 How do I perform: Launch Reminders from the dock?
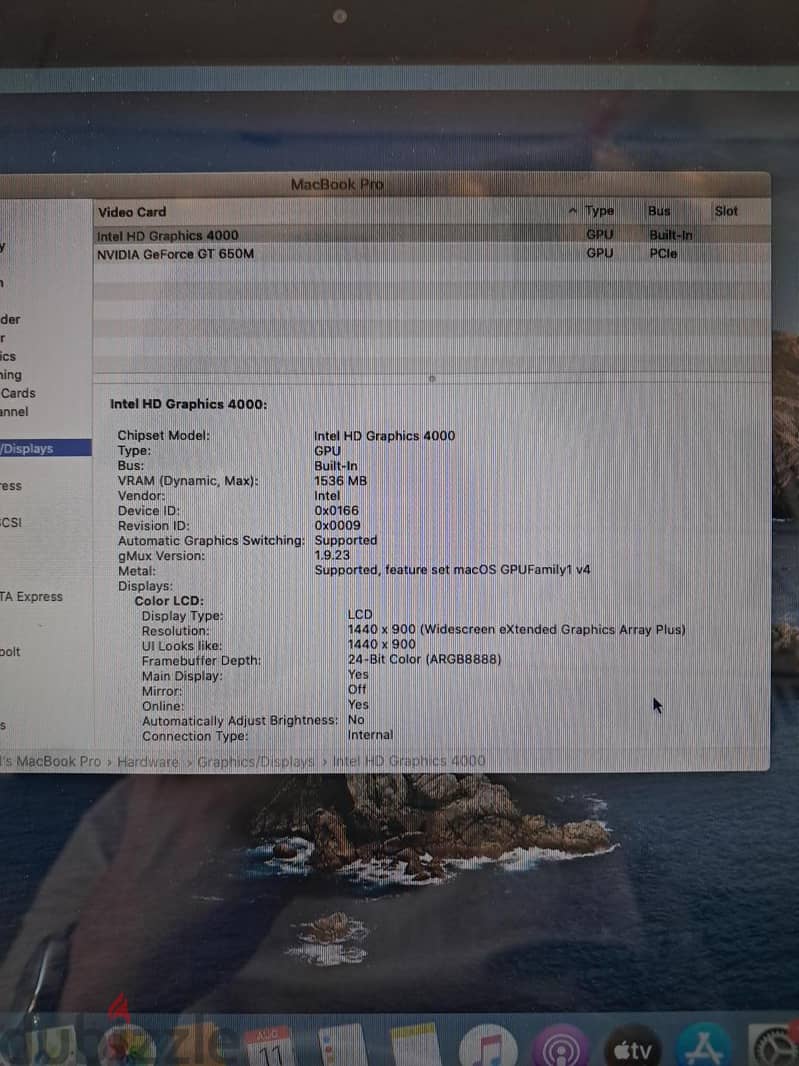pyautogui.click(x=343, y=1046)
